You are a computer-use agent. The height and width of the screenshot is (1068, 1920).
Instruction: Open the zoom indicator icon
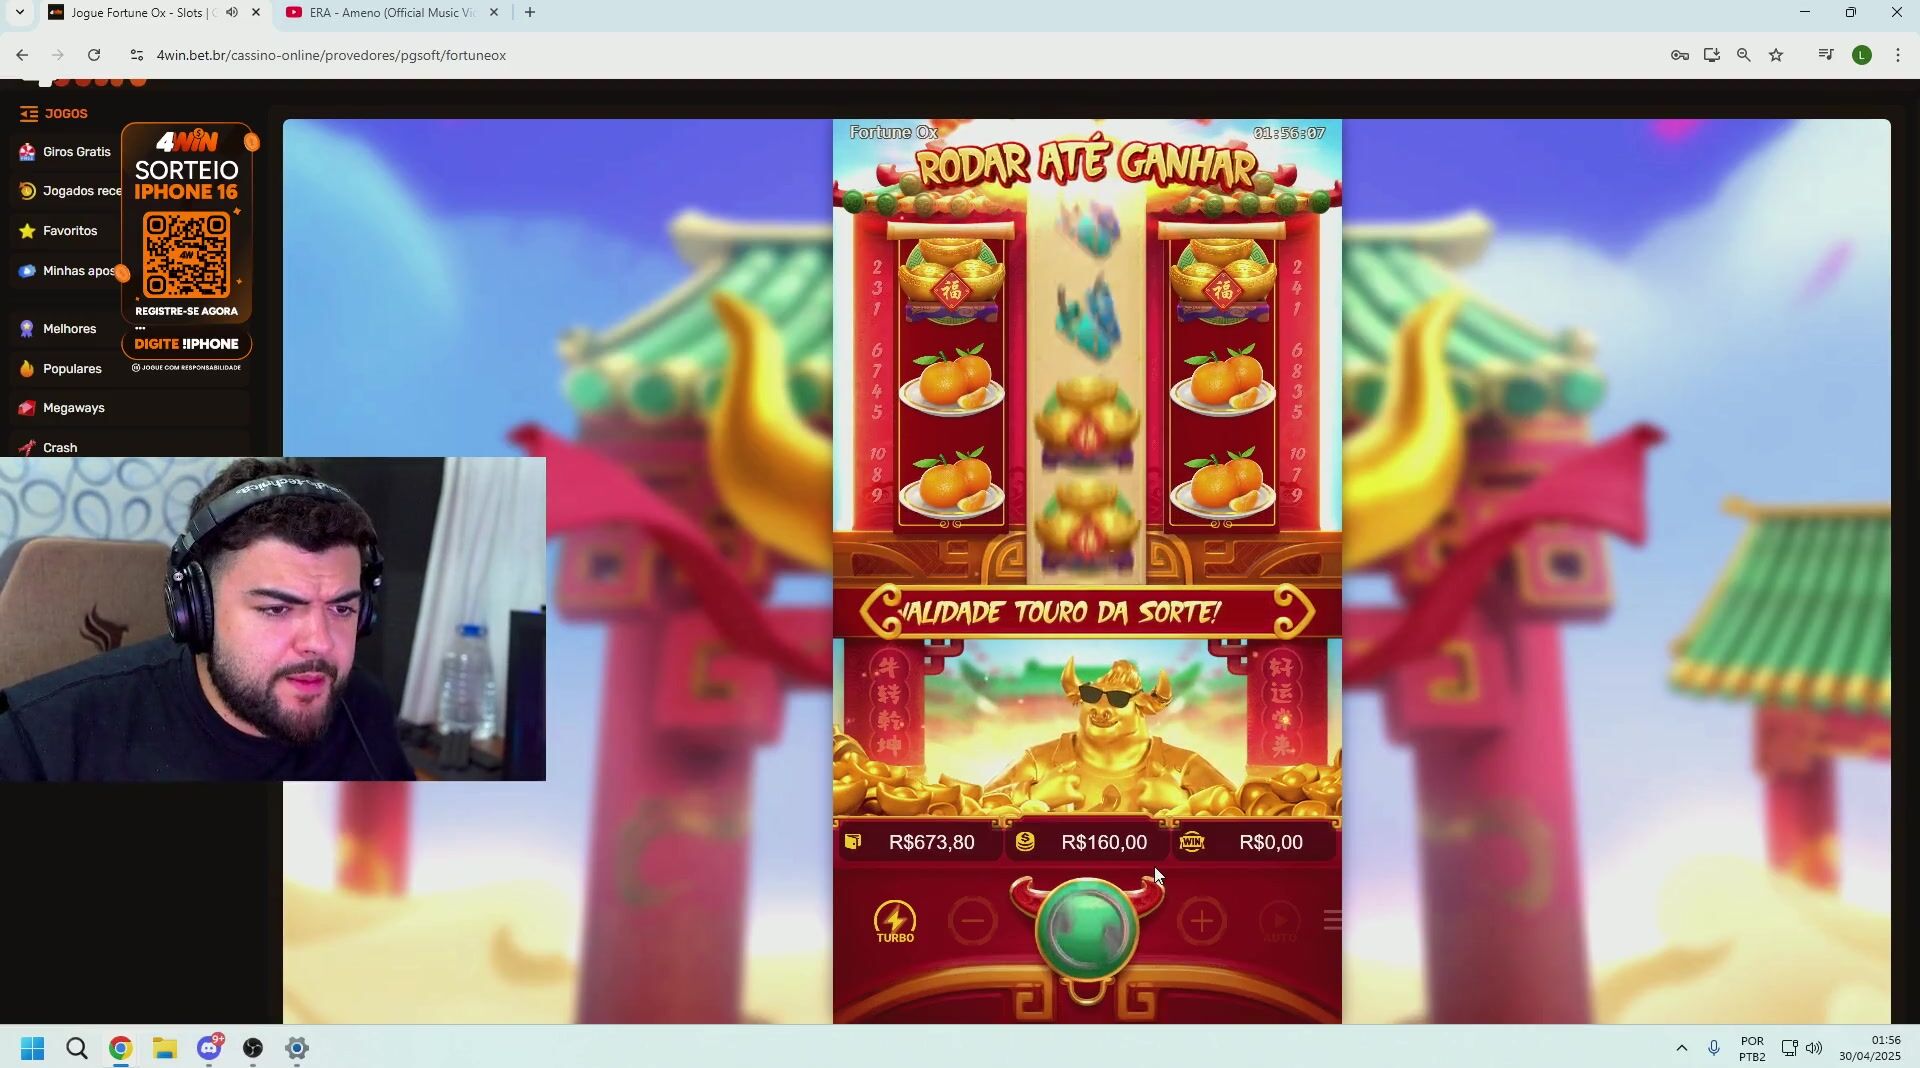coord(1744,56)
